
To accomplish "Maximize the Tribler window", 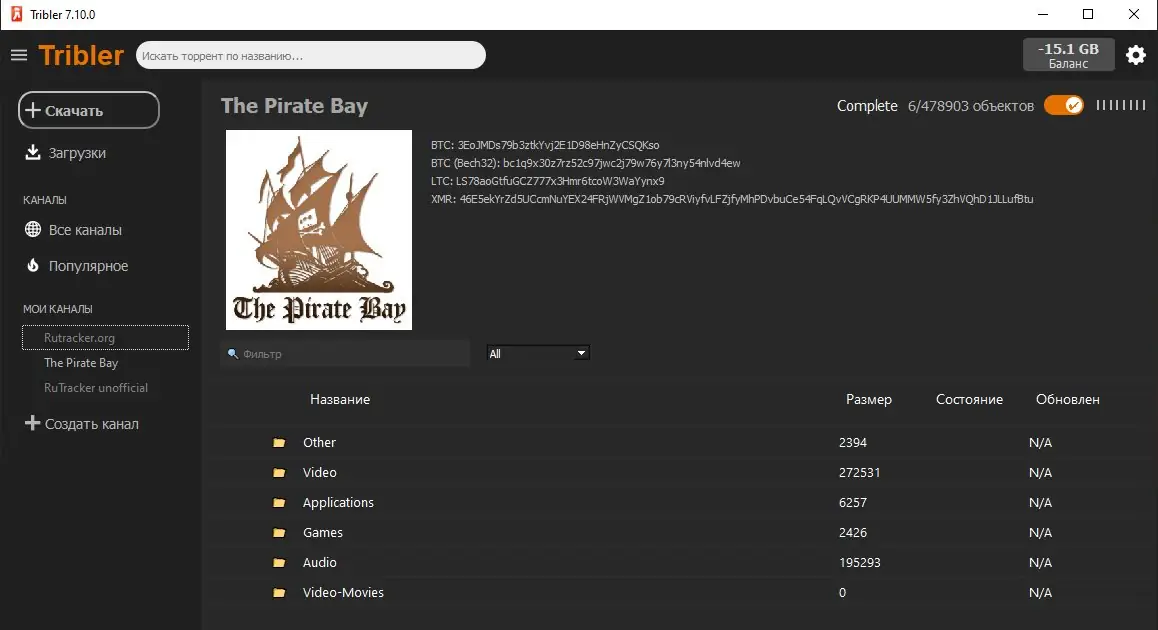I will [1088, 14].
